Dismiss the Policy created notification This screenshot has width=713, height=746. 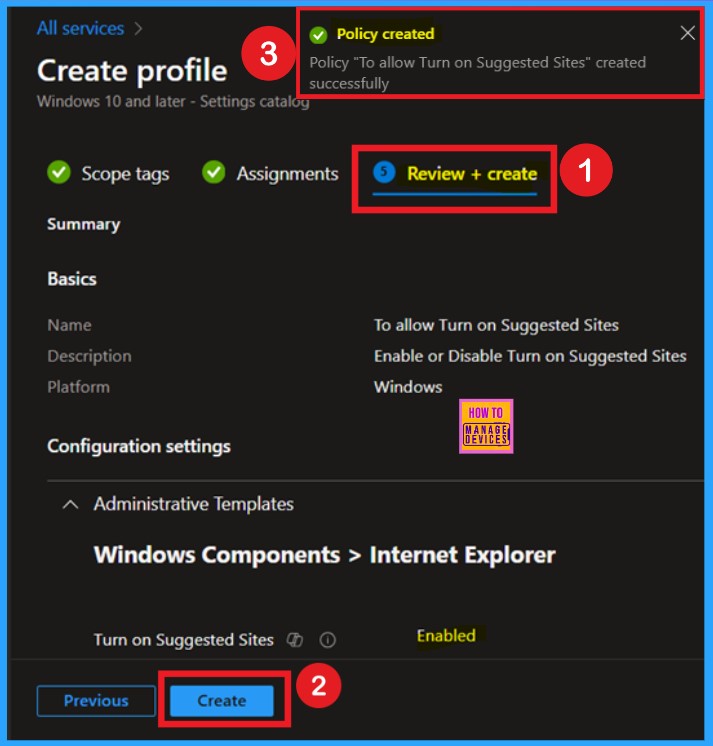[x=687, y=33]
